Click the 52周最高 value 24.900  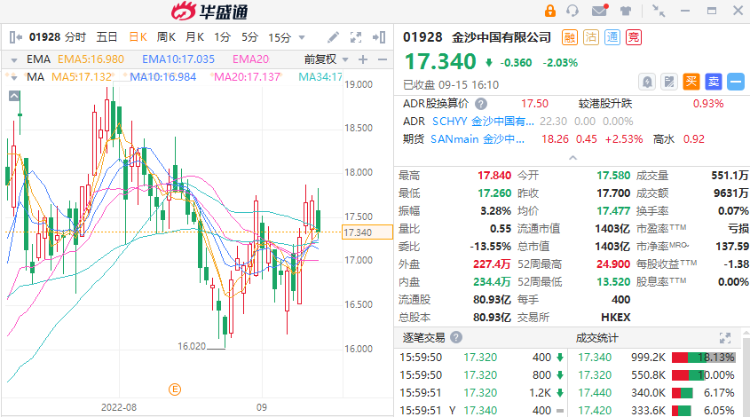613,264
